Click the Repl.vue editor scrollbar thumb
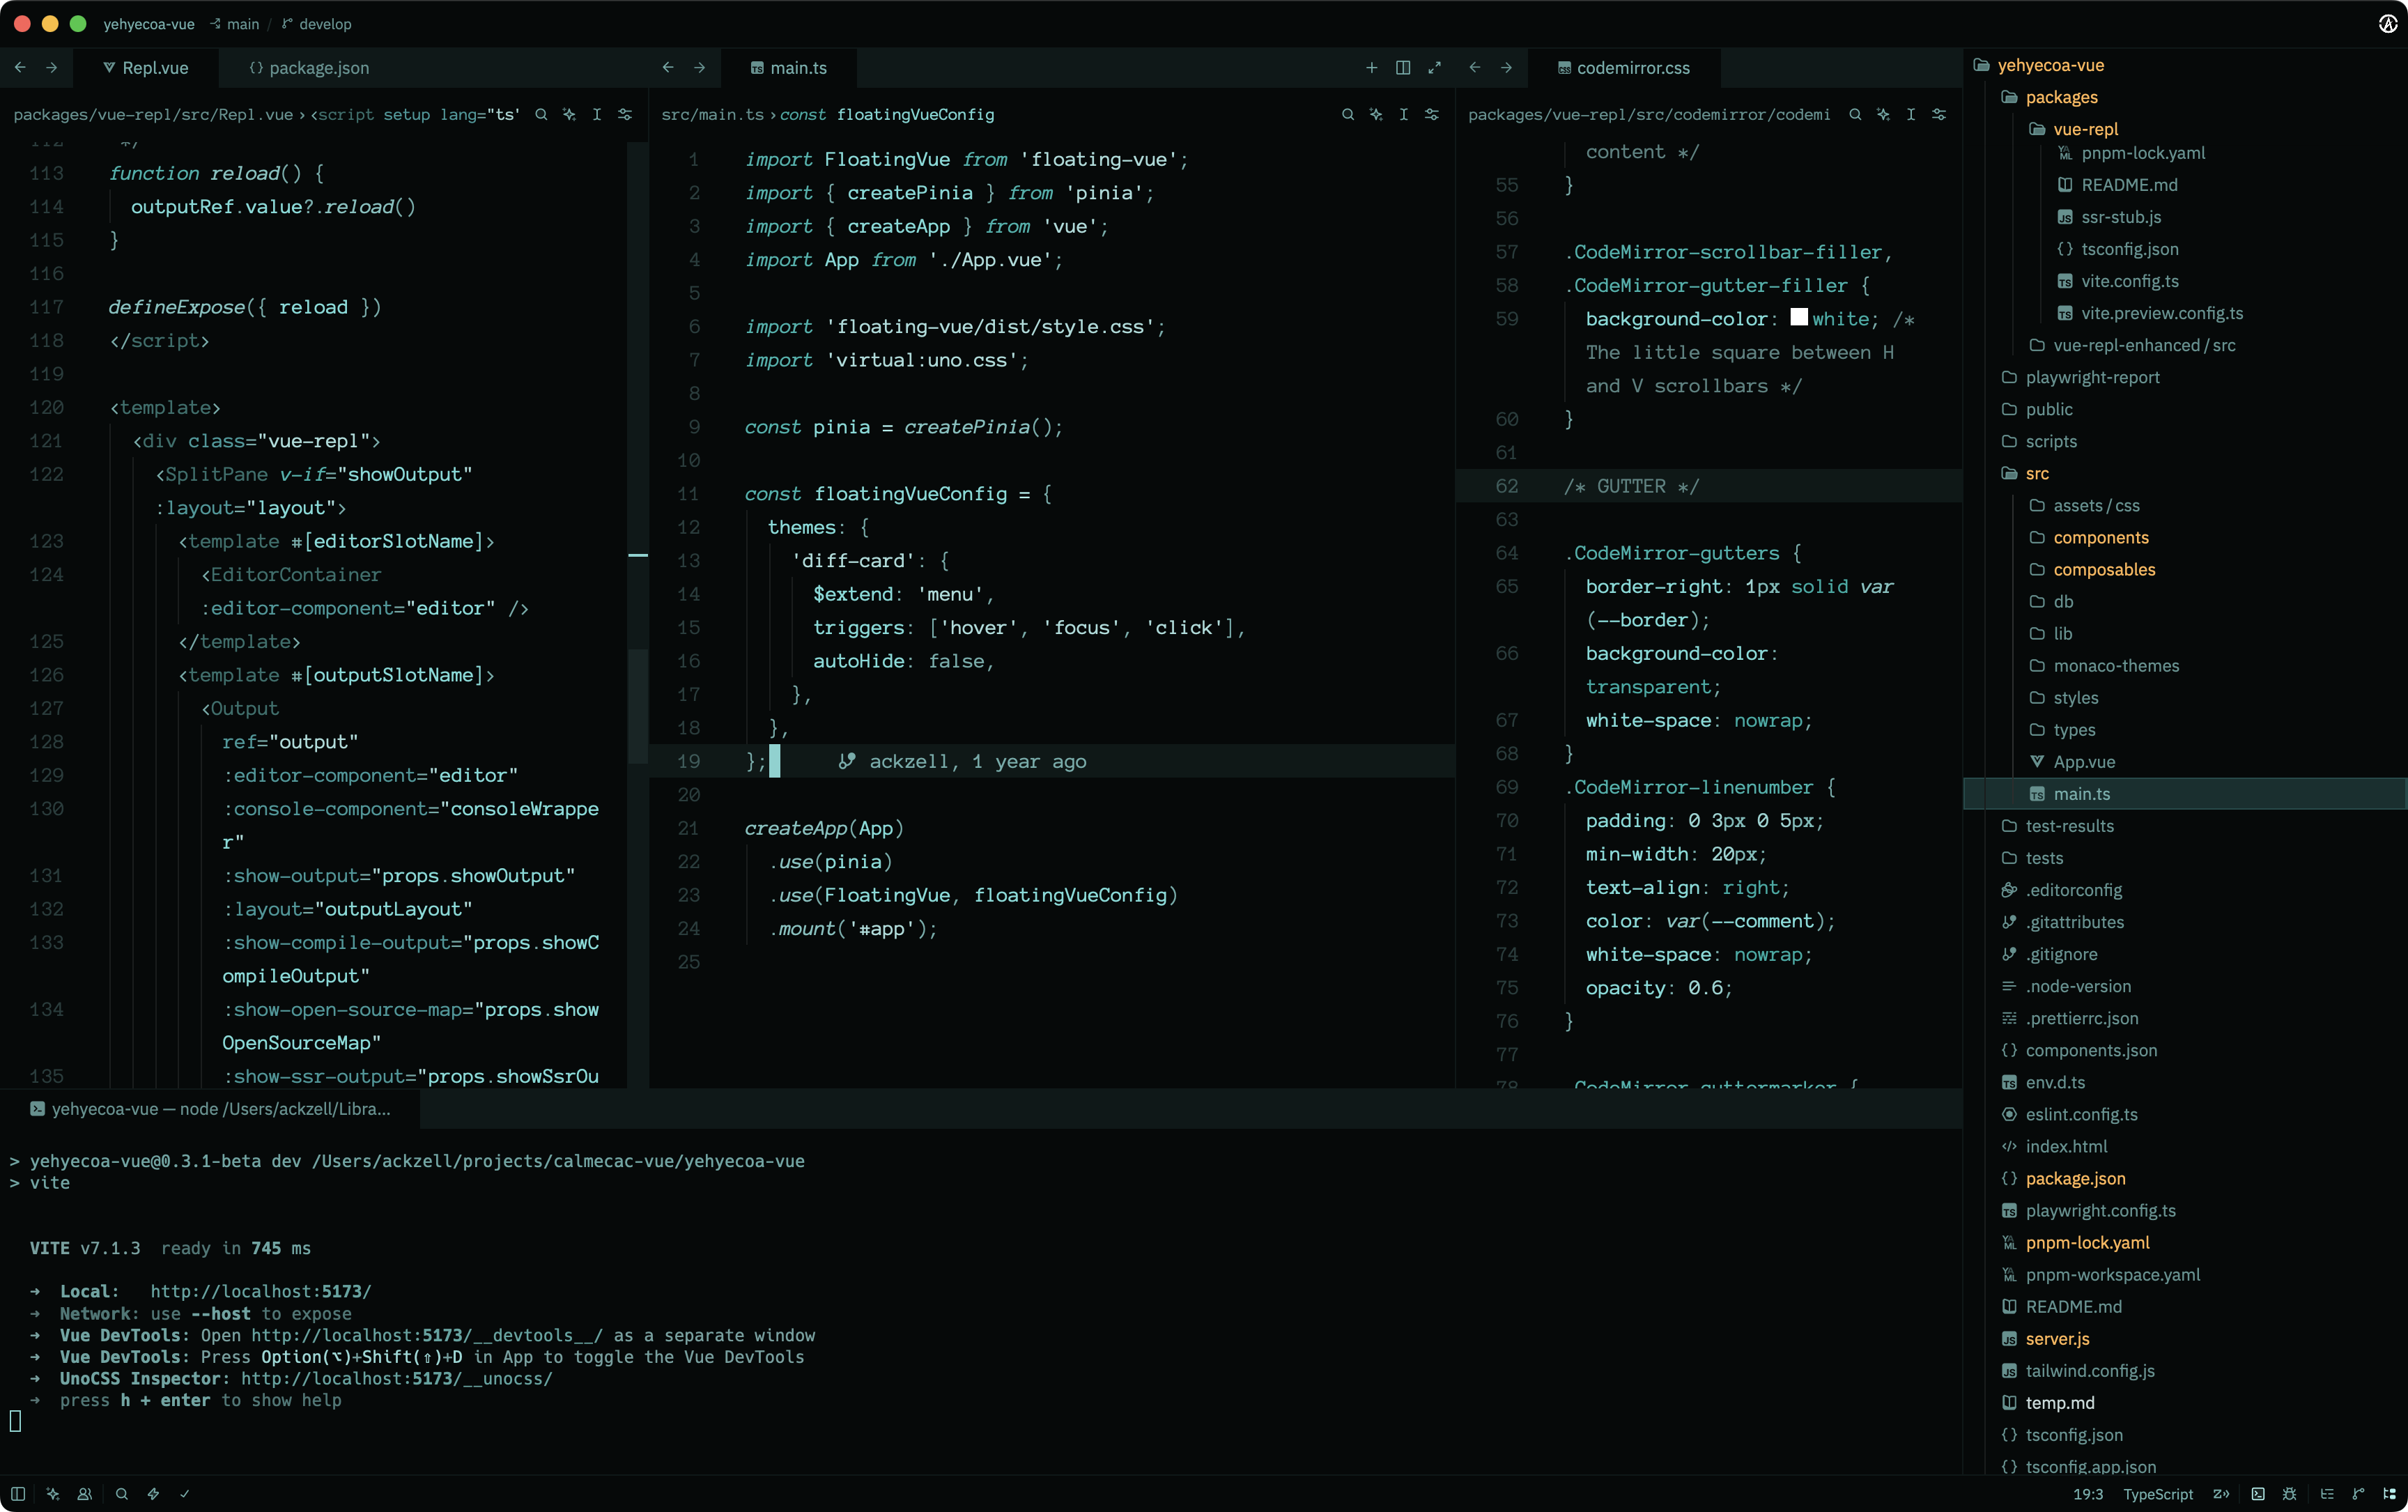2408x1512 pixels. pyautogui.click(x=638, y=707)
